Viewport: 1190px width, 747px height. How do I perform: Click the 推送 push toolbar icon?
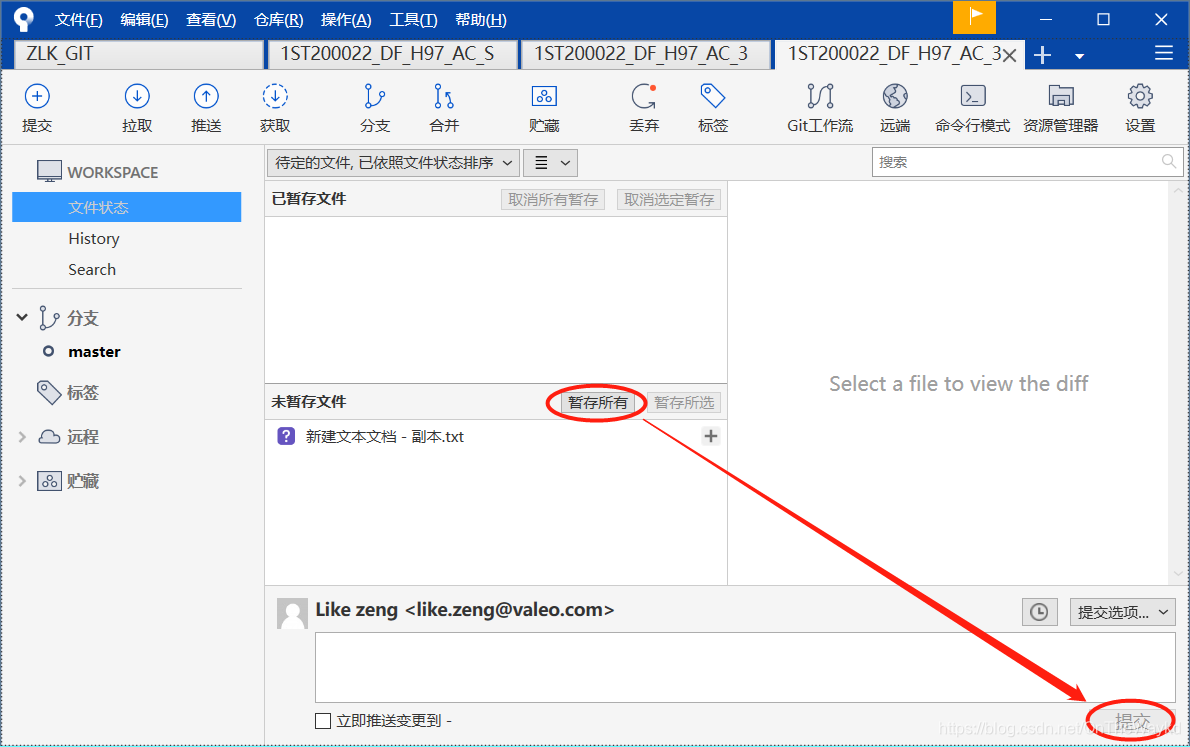206,97
